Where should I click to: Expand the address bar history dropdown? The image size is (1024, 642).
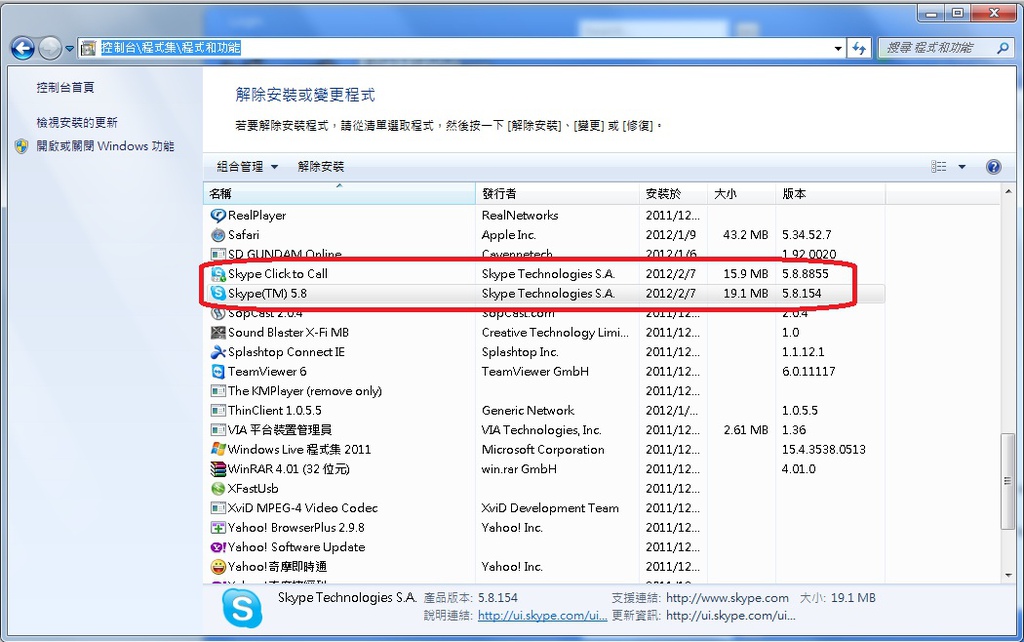pos(838,48)
